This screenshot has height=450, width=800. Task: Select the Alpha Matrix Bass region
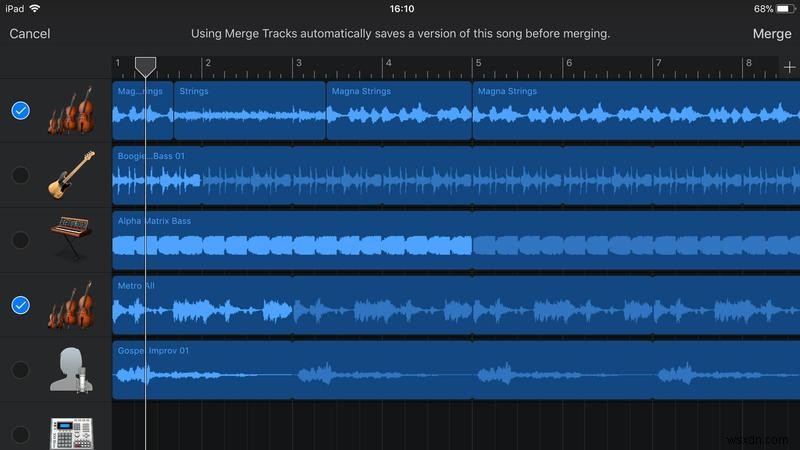coord(456,240)
